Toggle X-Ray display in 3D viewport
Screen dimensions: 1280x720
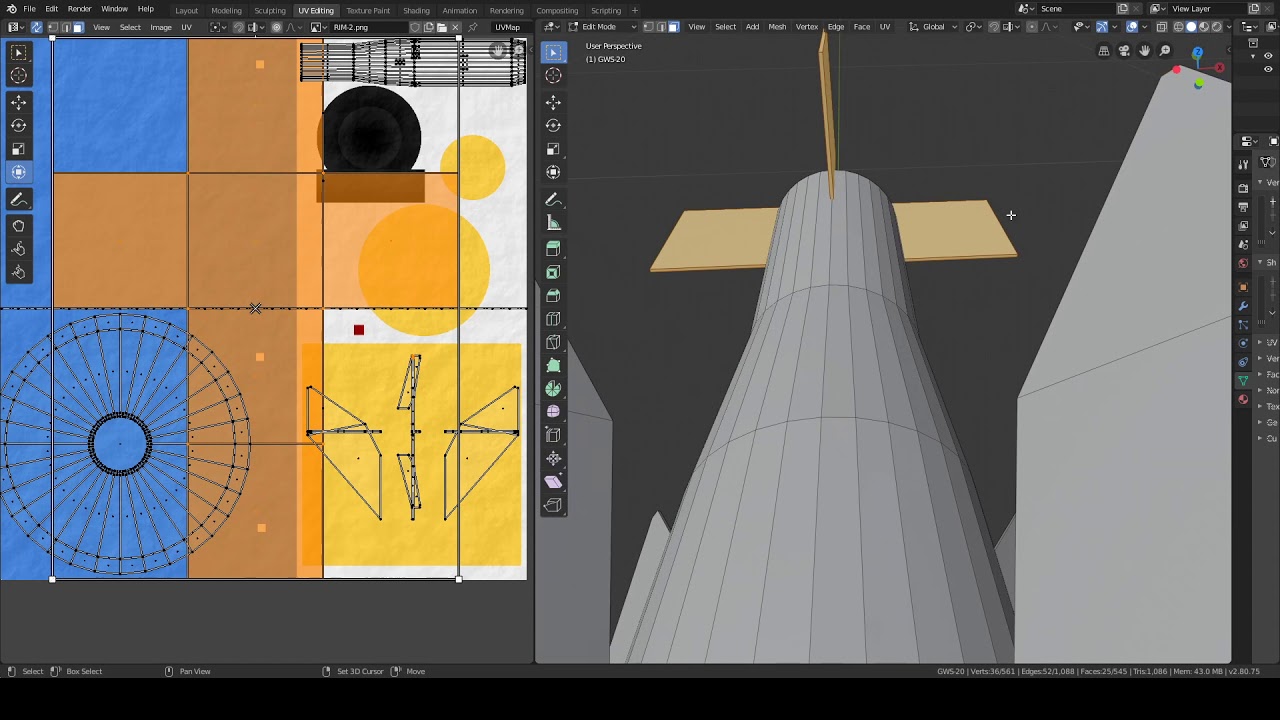(x=1162, y=27)
